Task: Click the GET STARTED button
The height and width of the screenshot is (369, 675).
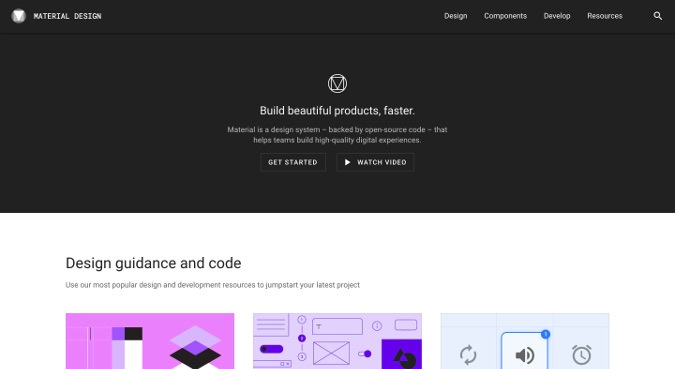Action: click(293, 162)
